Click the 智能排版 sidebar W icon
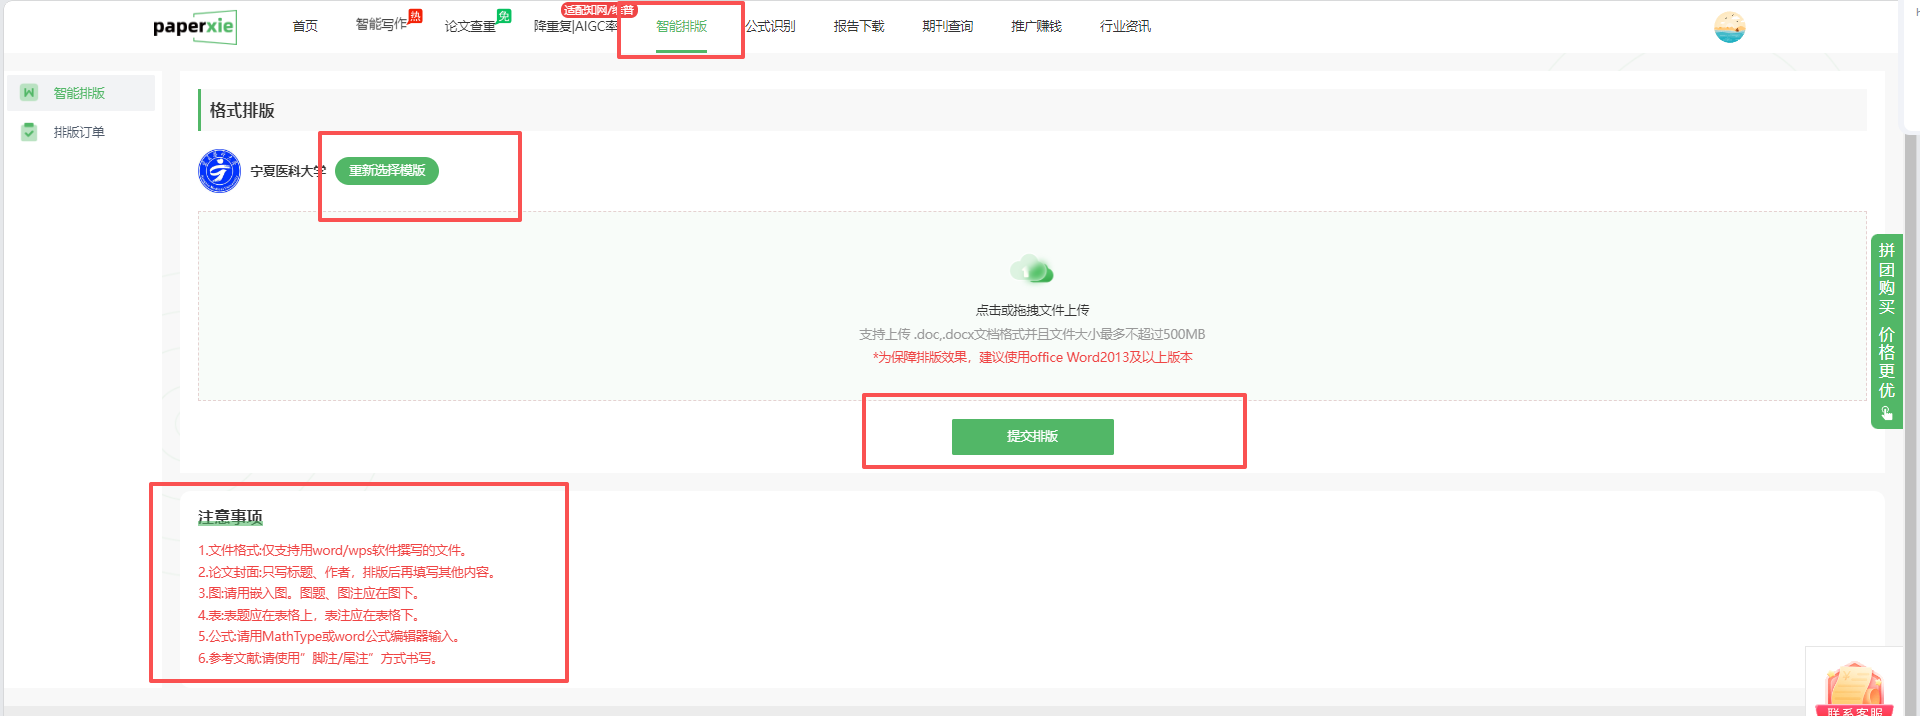This screenshot has width=1920, height=716. (29, 93)
